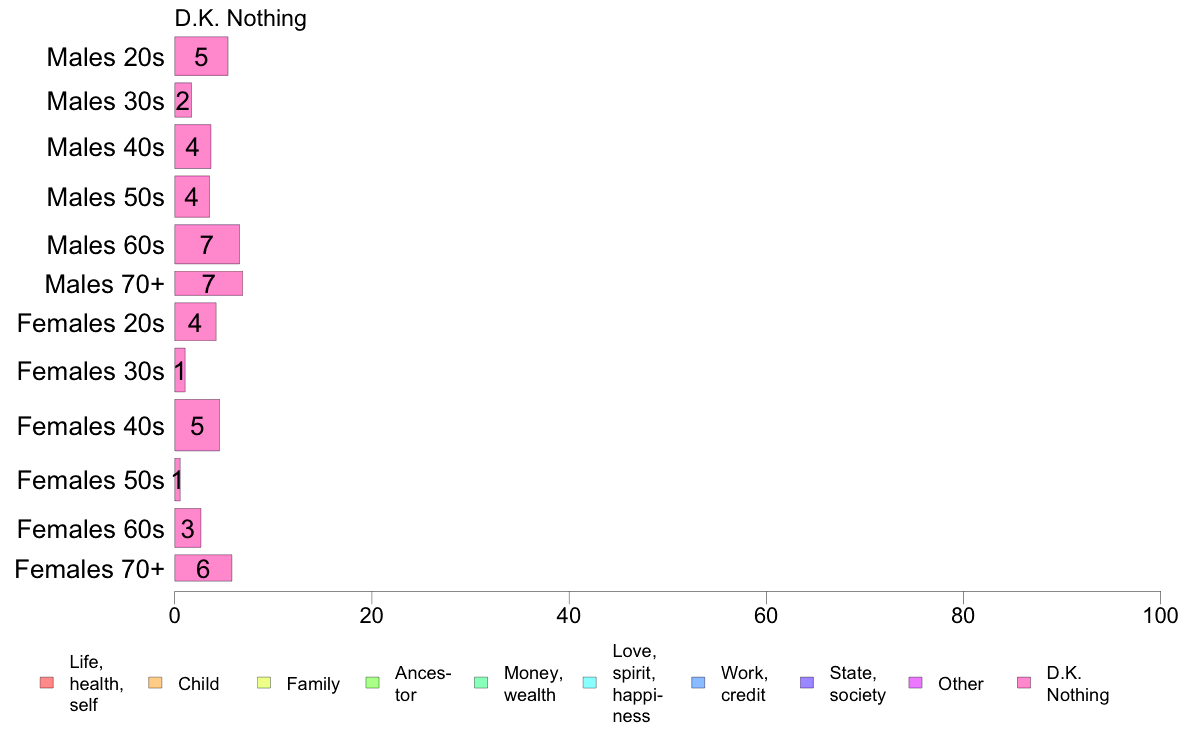Viewport: 1188px width, 736px height.
Task: Click the Females 70+ bar
Action: tap(203, 568)
